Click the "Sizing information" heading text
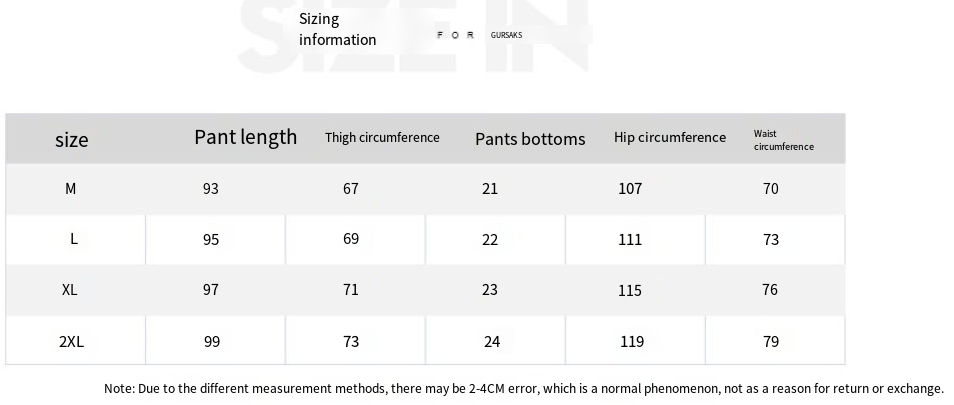Viewport: 954px width, 405px height. tap(337, 29)
